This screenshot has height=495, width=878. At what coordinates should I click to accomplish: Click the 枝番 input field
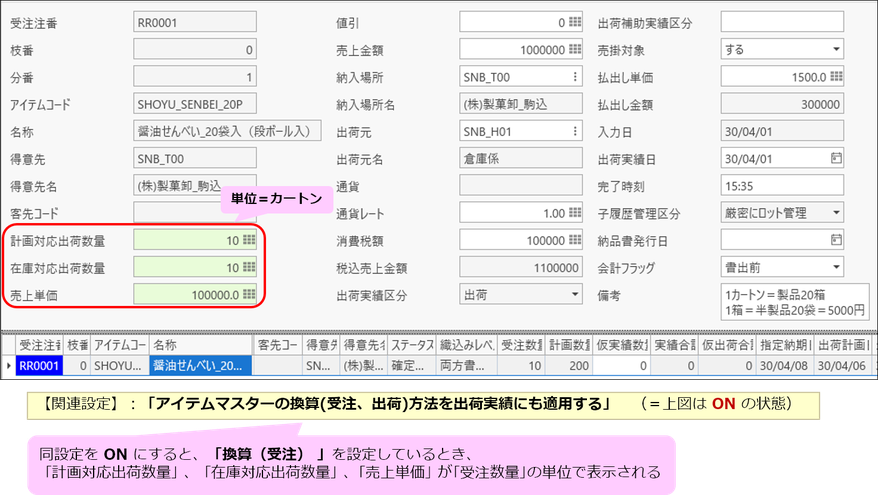pos(195,49)
